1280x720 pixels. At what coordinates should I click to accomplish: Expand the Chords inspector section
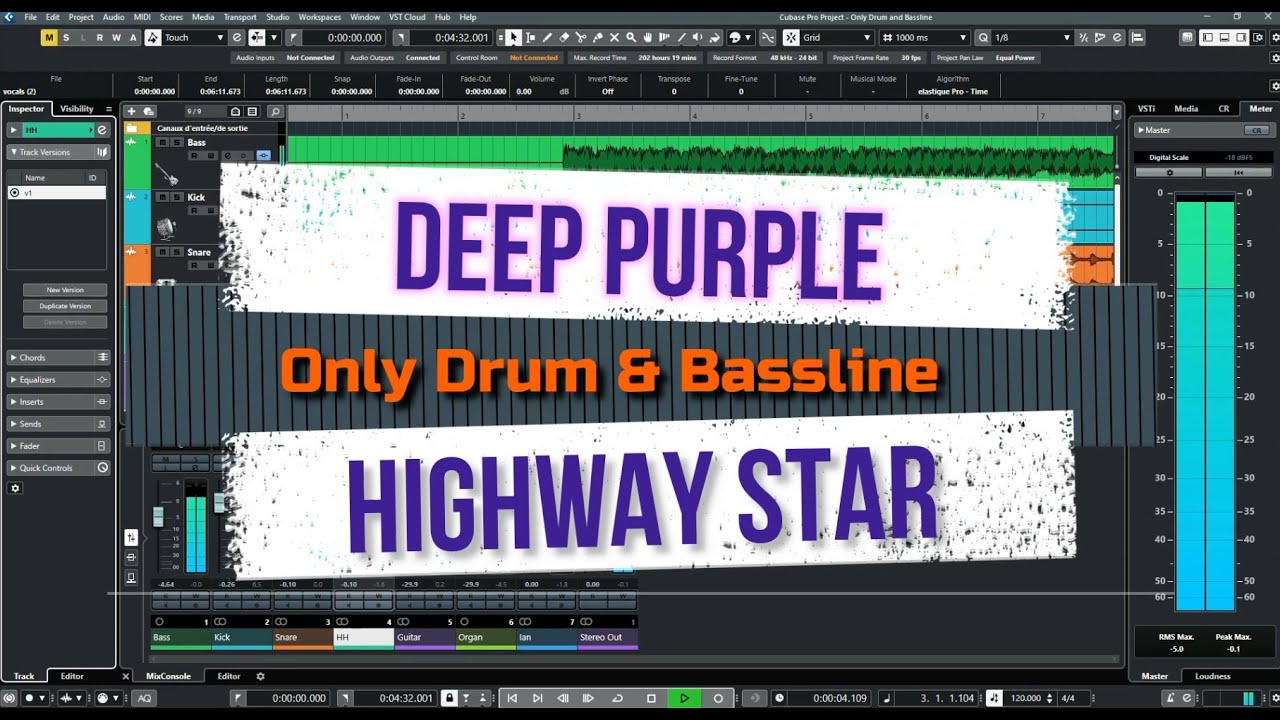59,357
